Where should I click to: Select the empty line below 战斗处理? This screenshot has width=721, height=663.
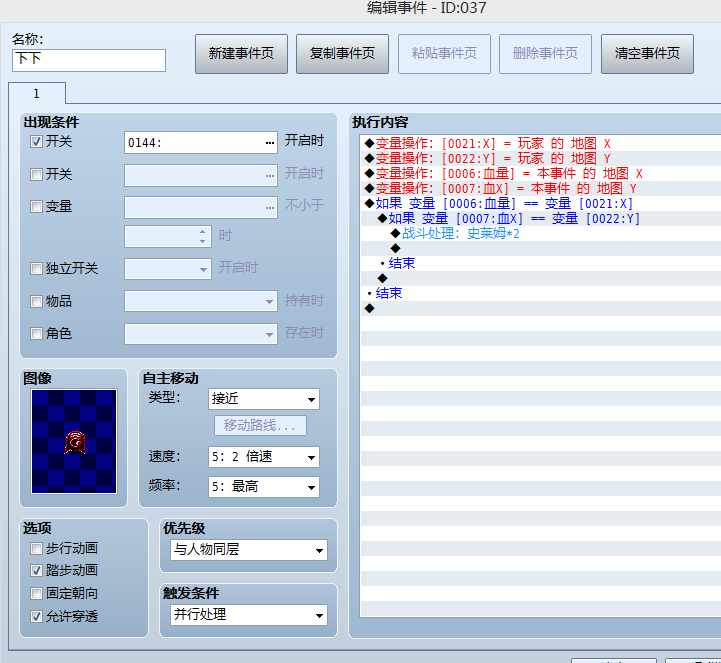(x=540, y=248)
